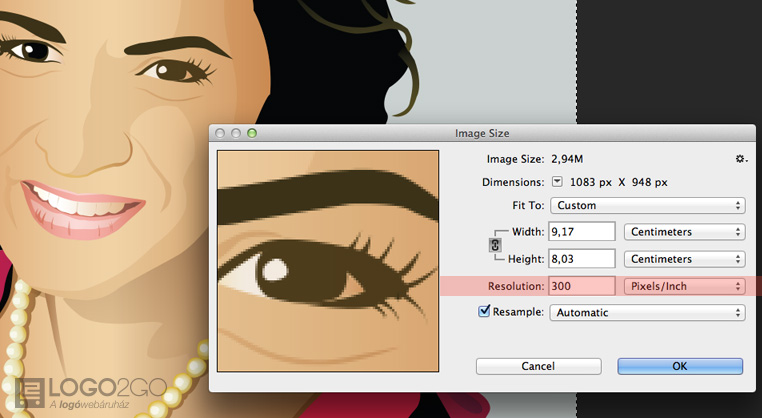Click the Resolution field showing 300
762x418 pixels.
click(580, 286)
